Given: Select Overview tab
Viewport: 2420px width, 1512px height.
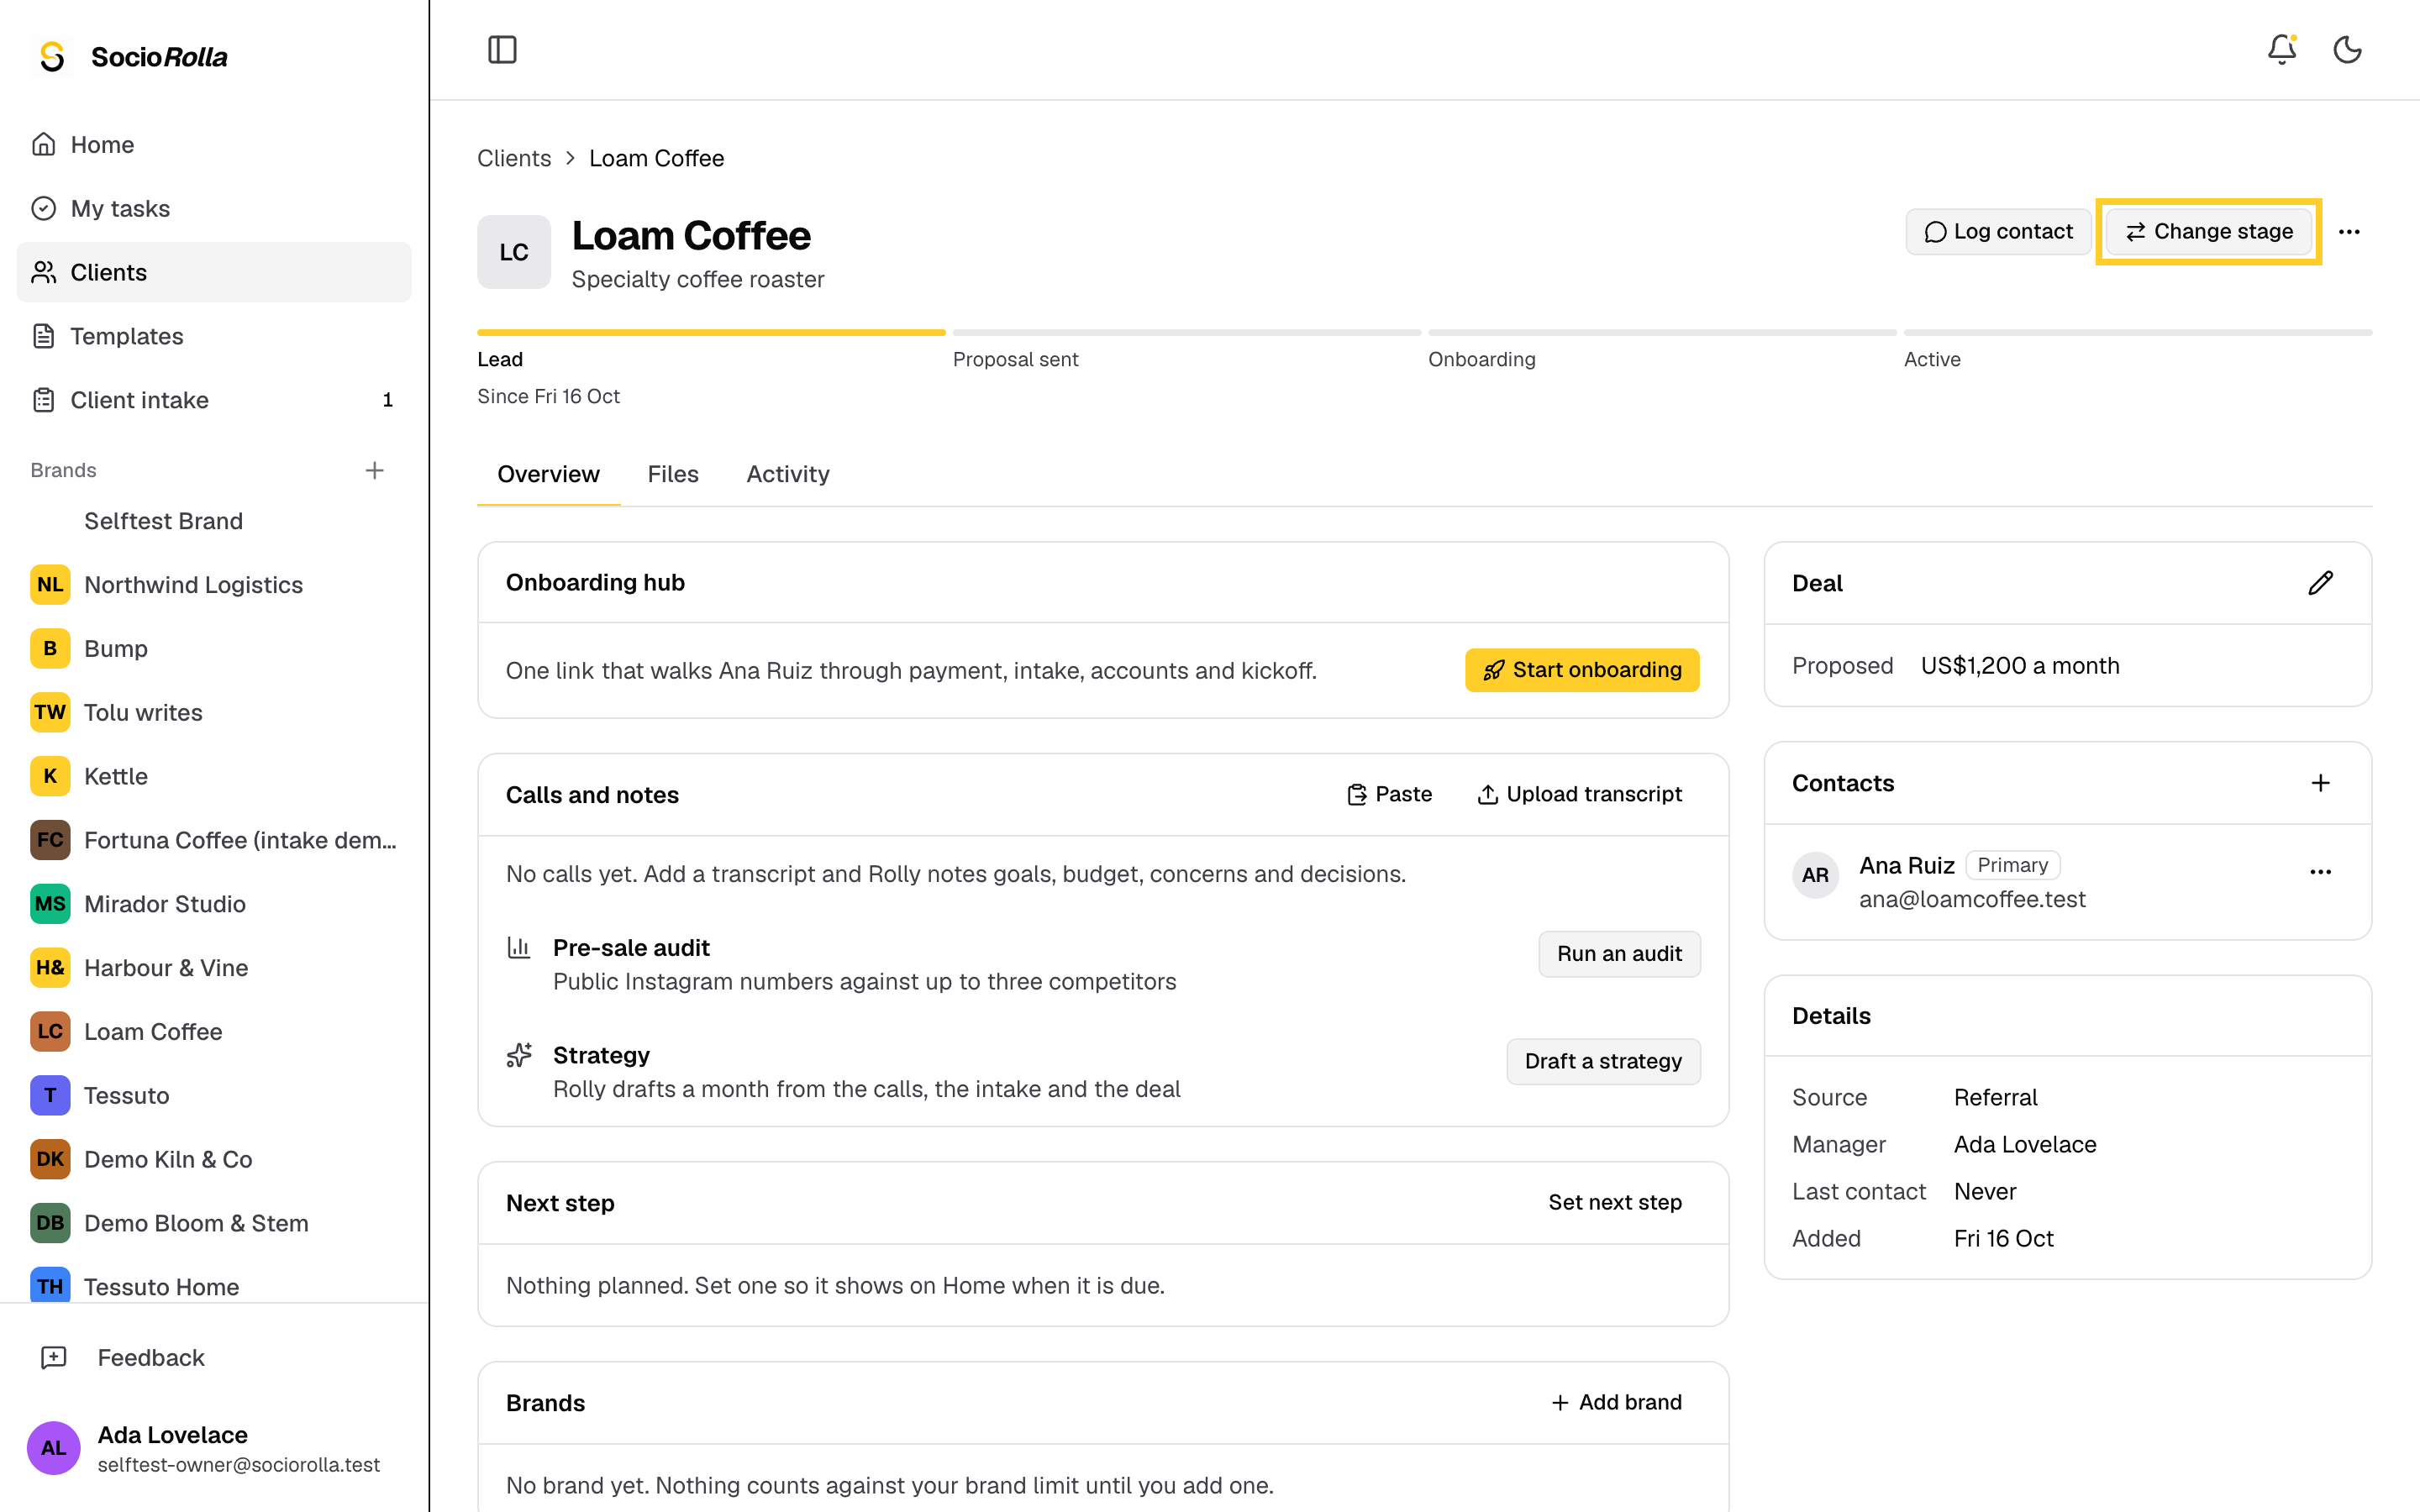Looking at the screenshot, I should coord(548,474).
